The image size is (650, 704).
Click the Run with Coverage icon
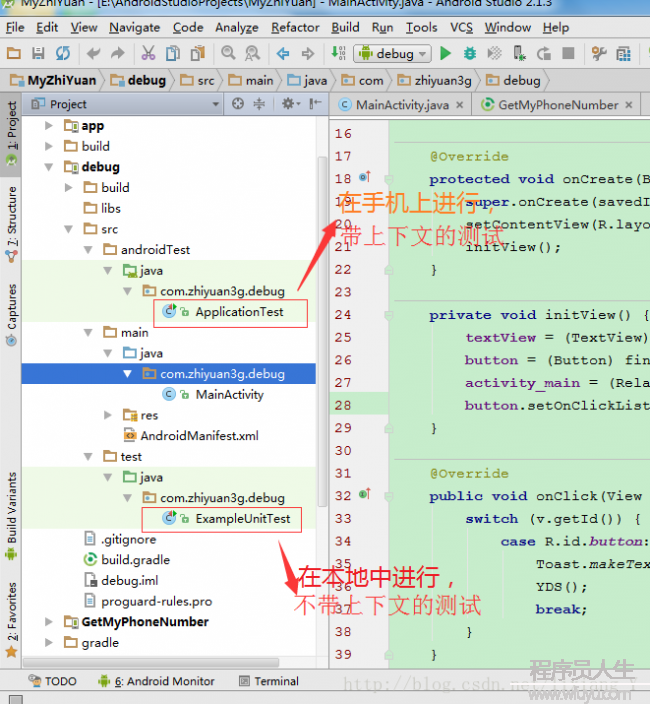click(494, 53)
